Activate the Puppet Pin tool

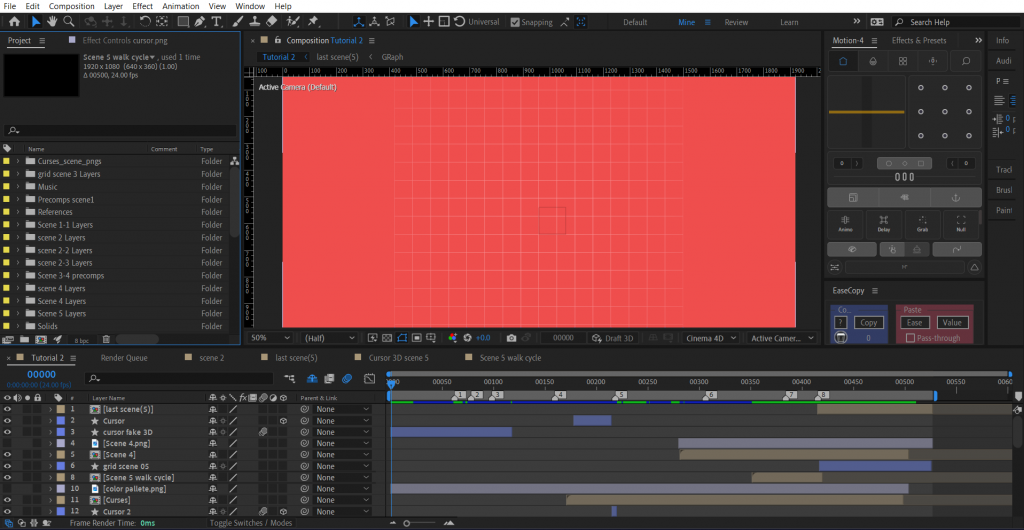point(311,21)
